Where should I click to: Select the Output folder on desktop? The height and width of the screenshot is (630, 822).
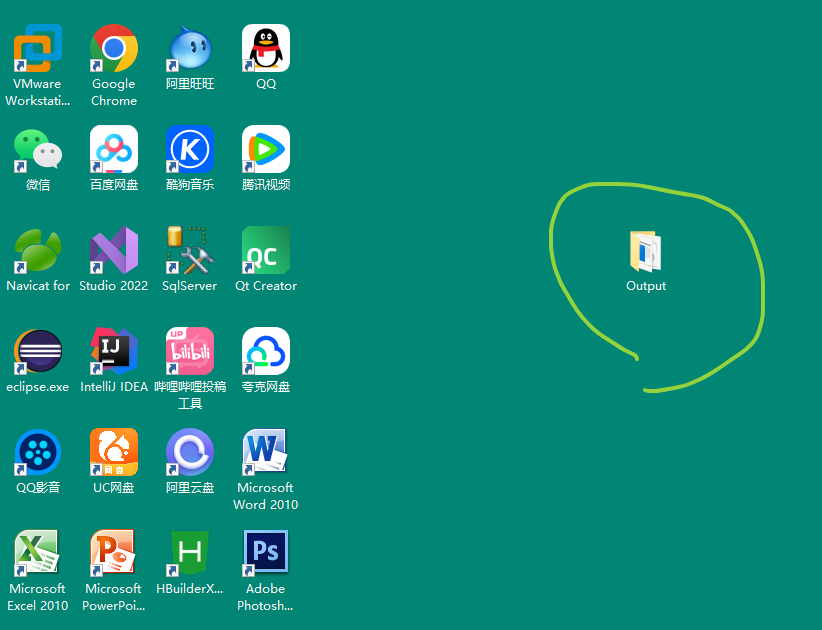[x=646, y=252]
